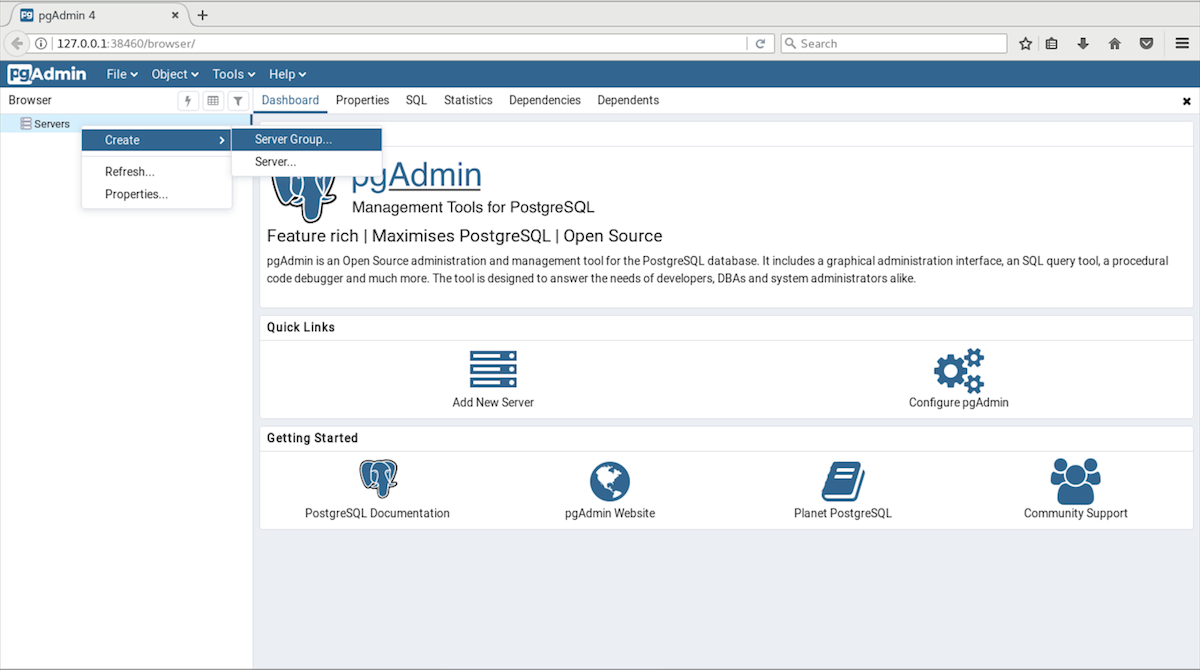Click the browser Search input field
Viewport: 1200px width, 670px height.
point(893,44)
